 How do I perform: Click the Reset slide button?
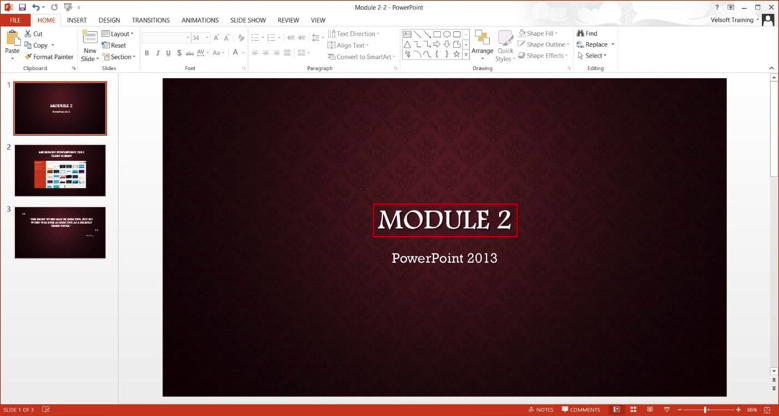(x=114, y=45)
